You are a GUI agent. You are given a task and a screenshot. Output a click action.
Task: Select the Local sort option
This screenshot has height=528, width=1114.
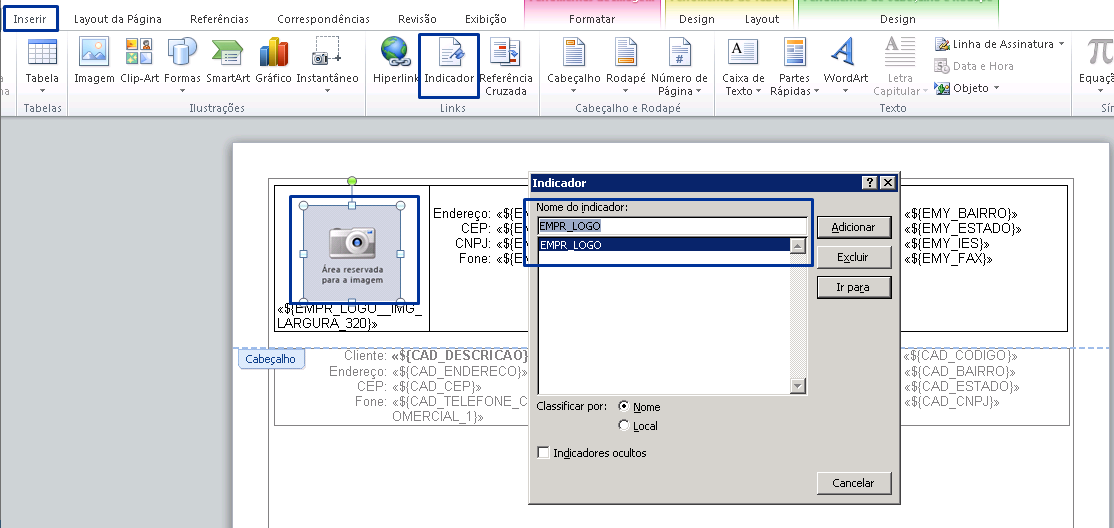625,426
